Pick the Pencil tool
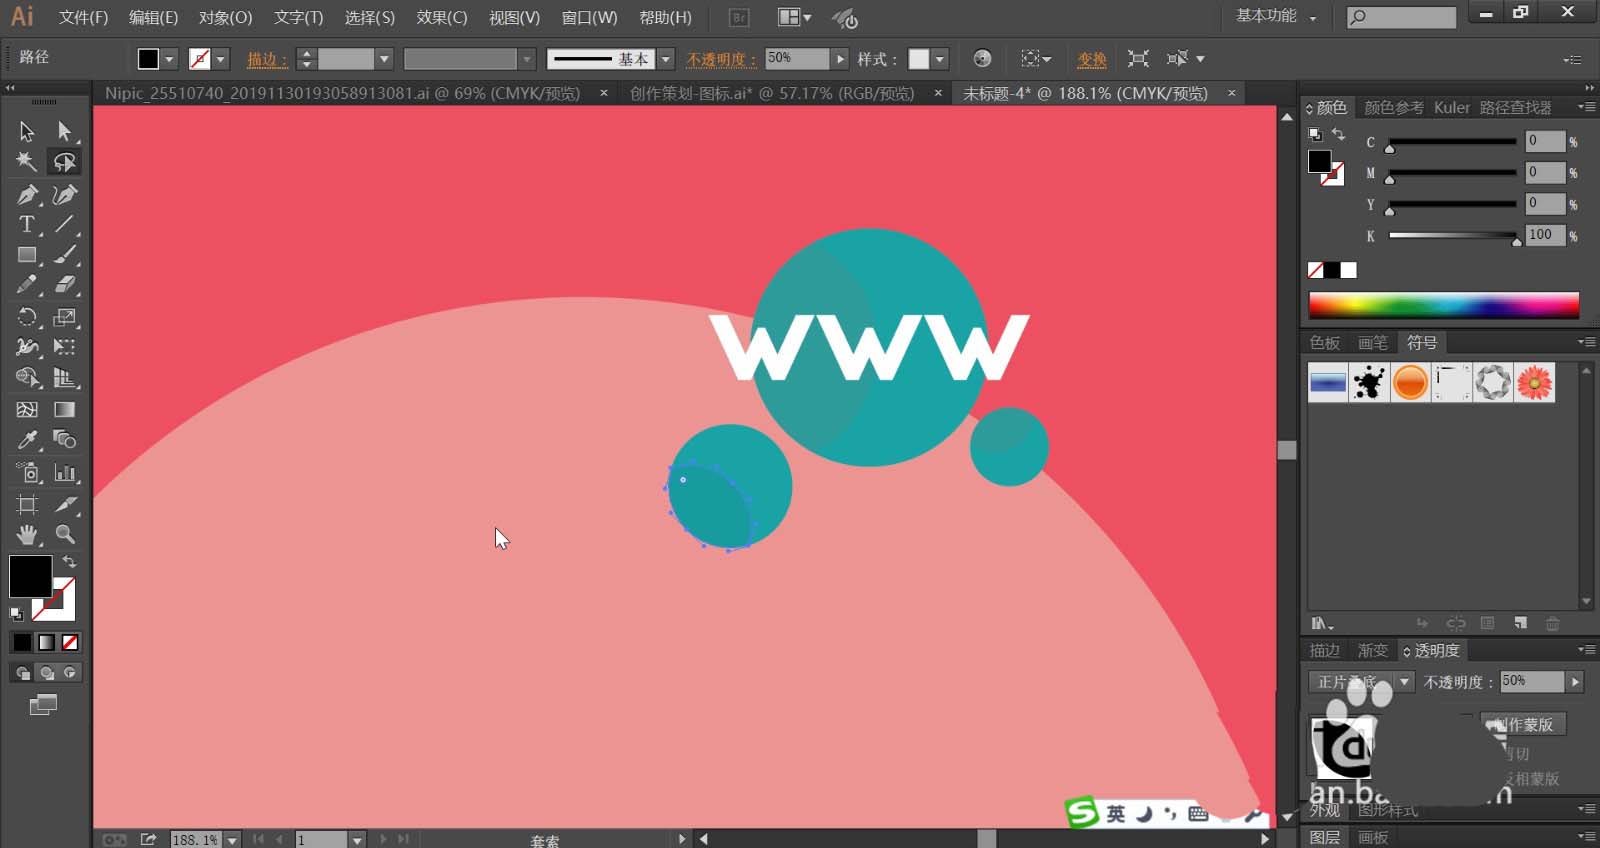The width and height of the screenshot is (1600, 848). coord(27,285)
